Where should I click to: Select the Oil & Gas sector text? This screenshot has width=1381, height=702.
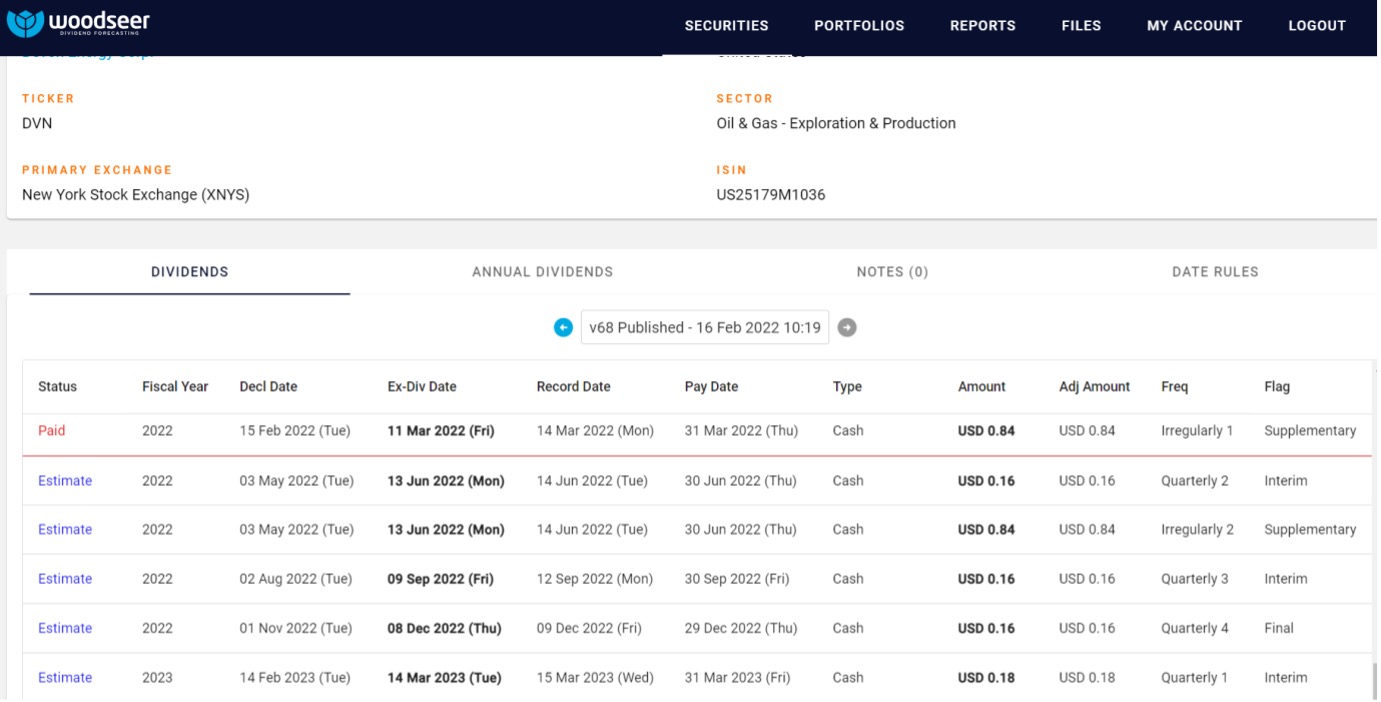[836, 124]
